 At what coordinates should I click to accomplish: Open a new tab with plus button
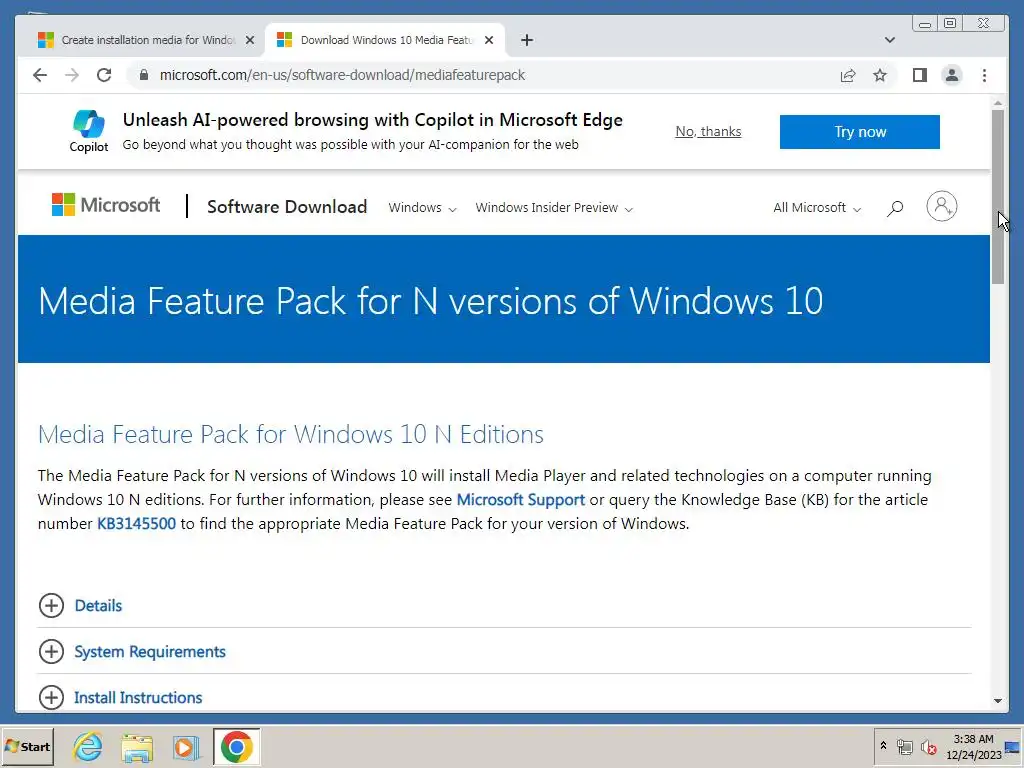(x=527, y=40)
